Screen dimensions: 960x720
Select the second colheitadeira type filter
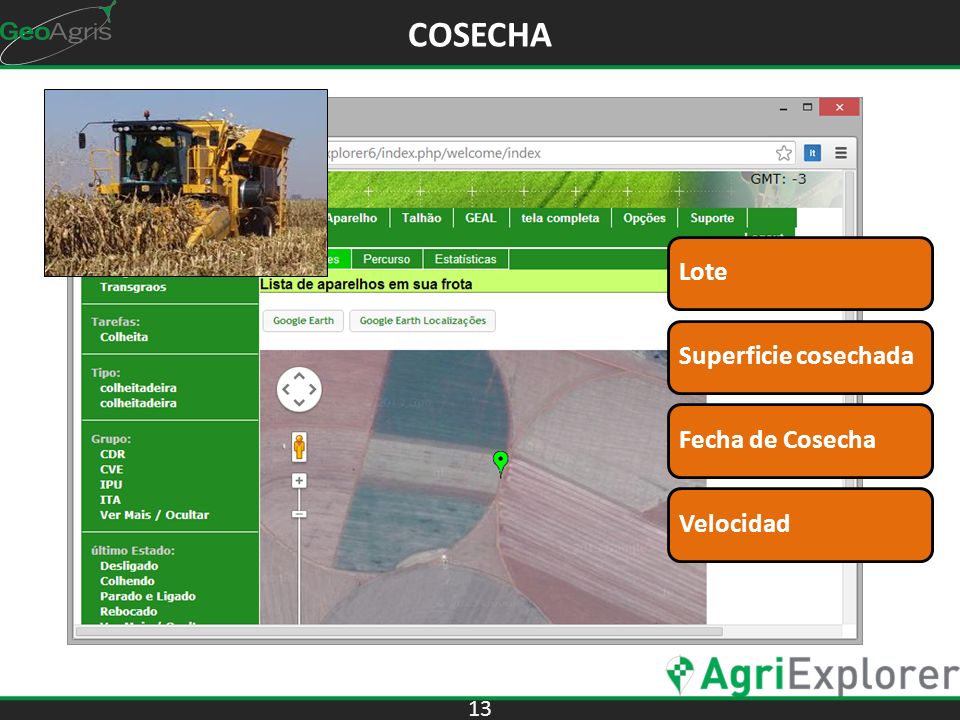(138, 403)
